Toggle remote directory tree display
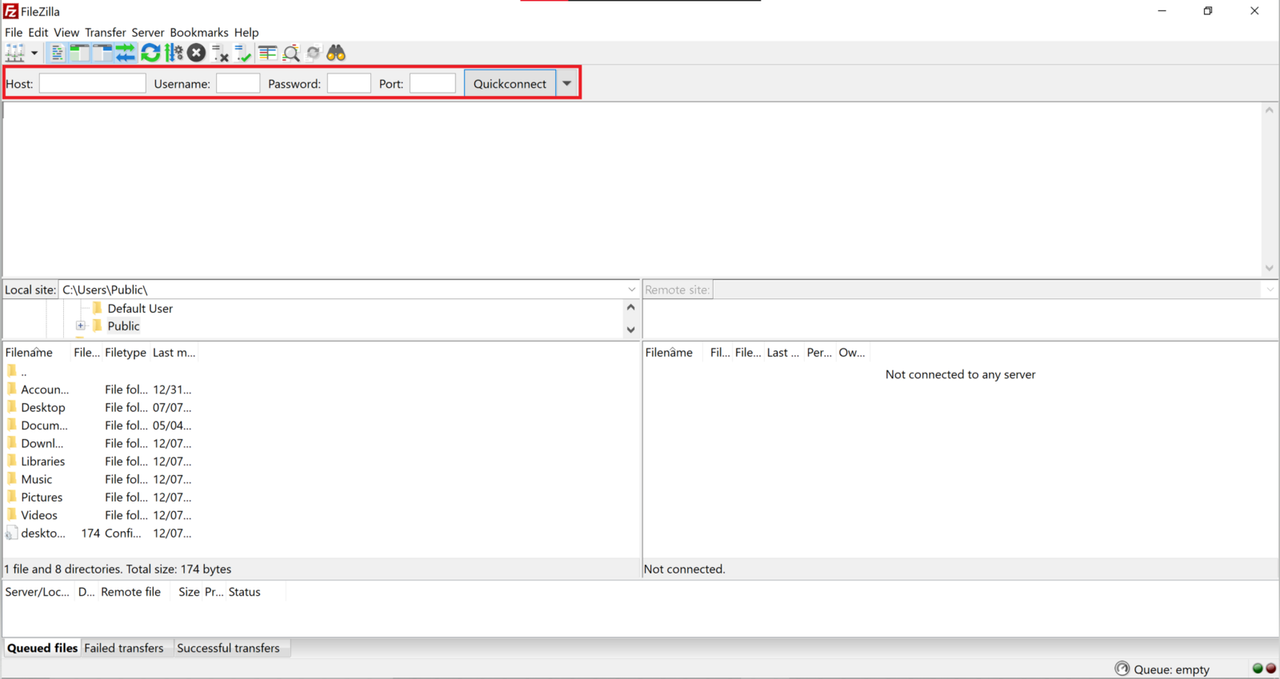This screenshot has height=679, width=1280. pos(103,53)
